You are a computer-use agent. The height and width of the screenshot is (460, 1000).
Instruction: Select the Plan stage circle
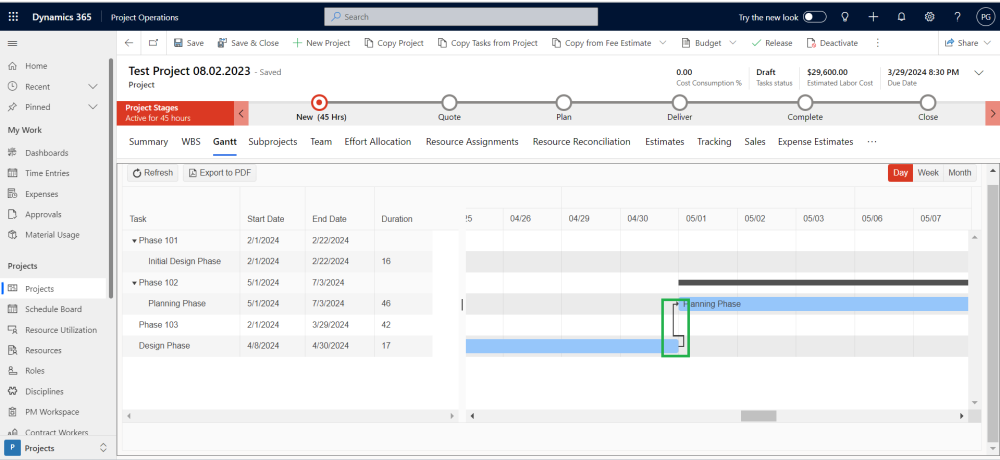click(x=563, y=102)
